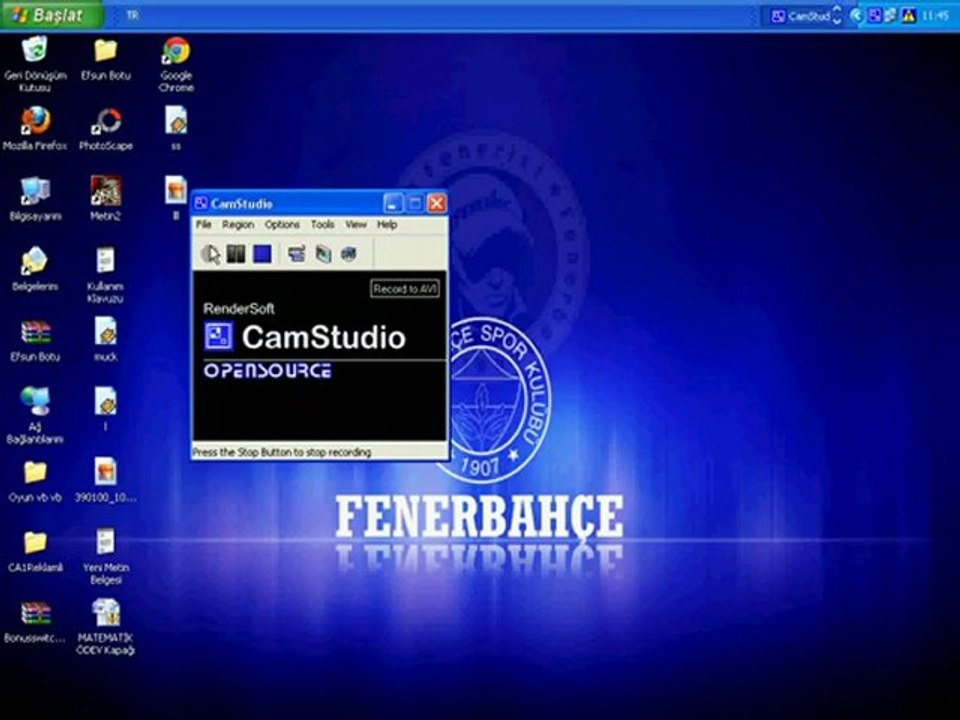Expand hidden tray icons with the arrow

[x=857, y=16]
